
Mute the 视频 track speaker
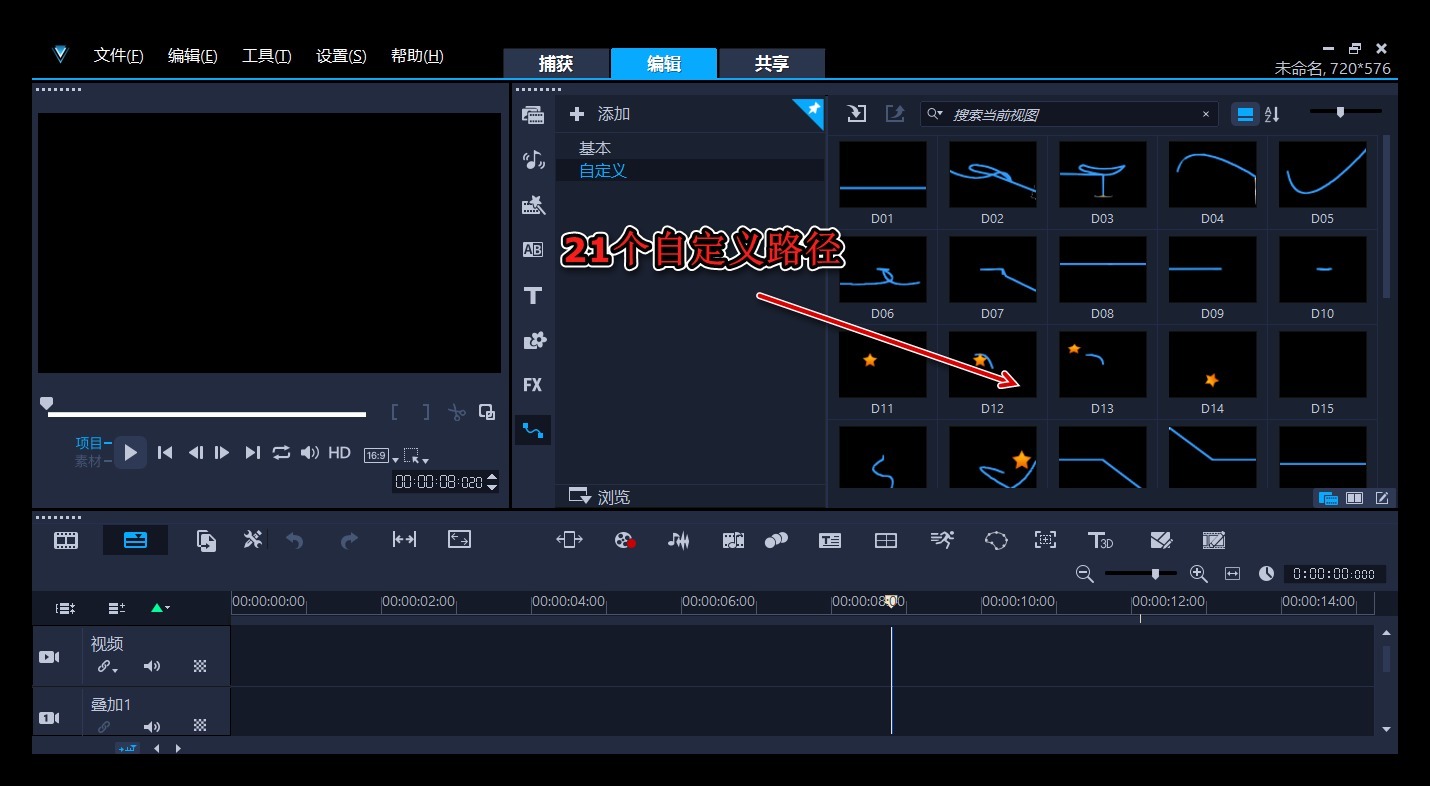pyautogui.click(x=151, y=666)
